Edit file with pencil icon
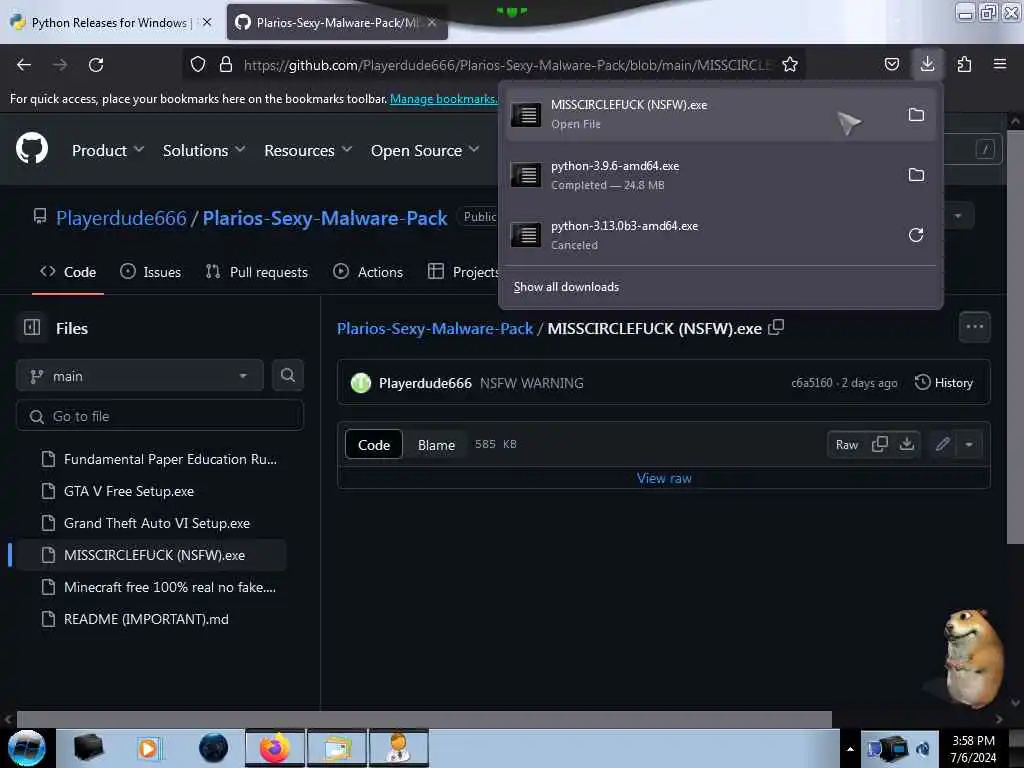1024x768 pixels. pos(942,444)
